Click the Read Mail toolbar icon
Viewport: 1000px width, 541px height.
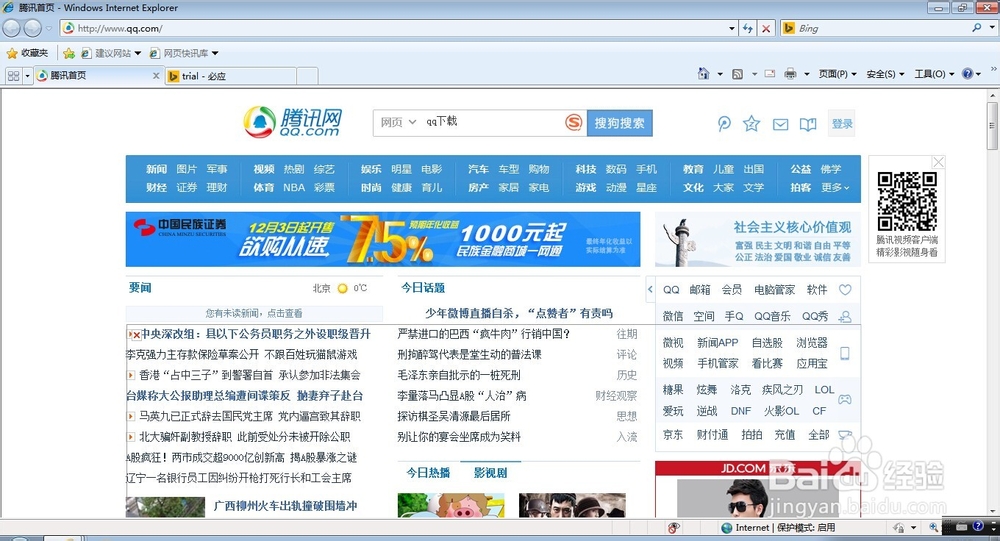point(770,74)
